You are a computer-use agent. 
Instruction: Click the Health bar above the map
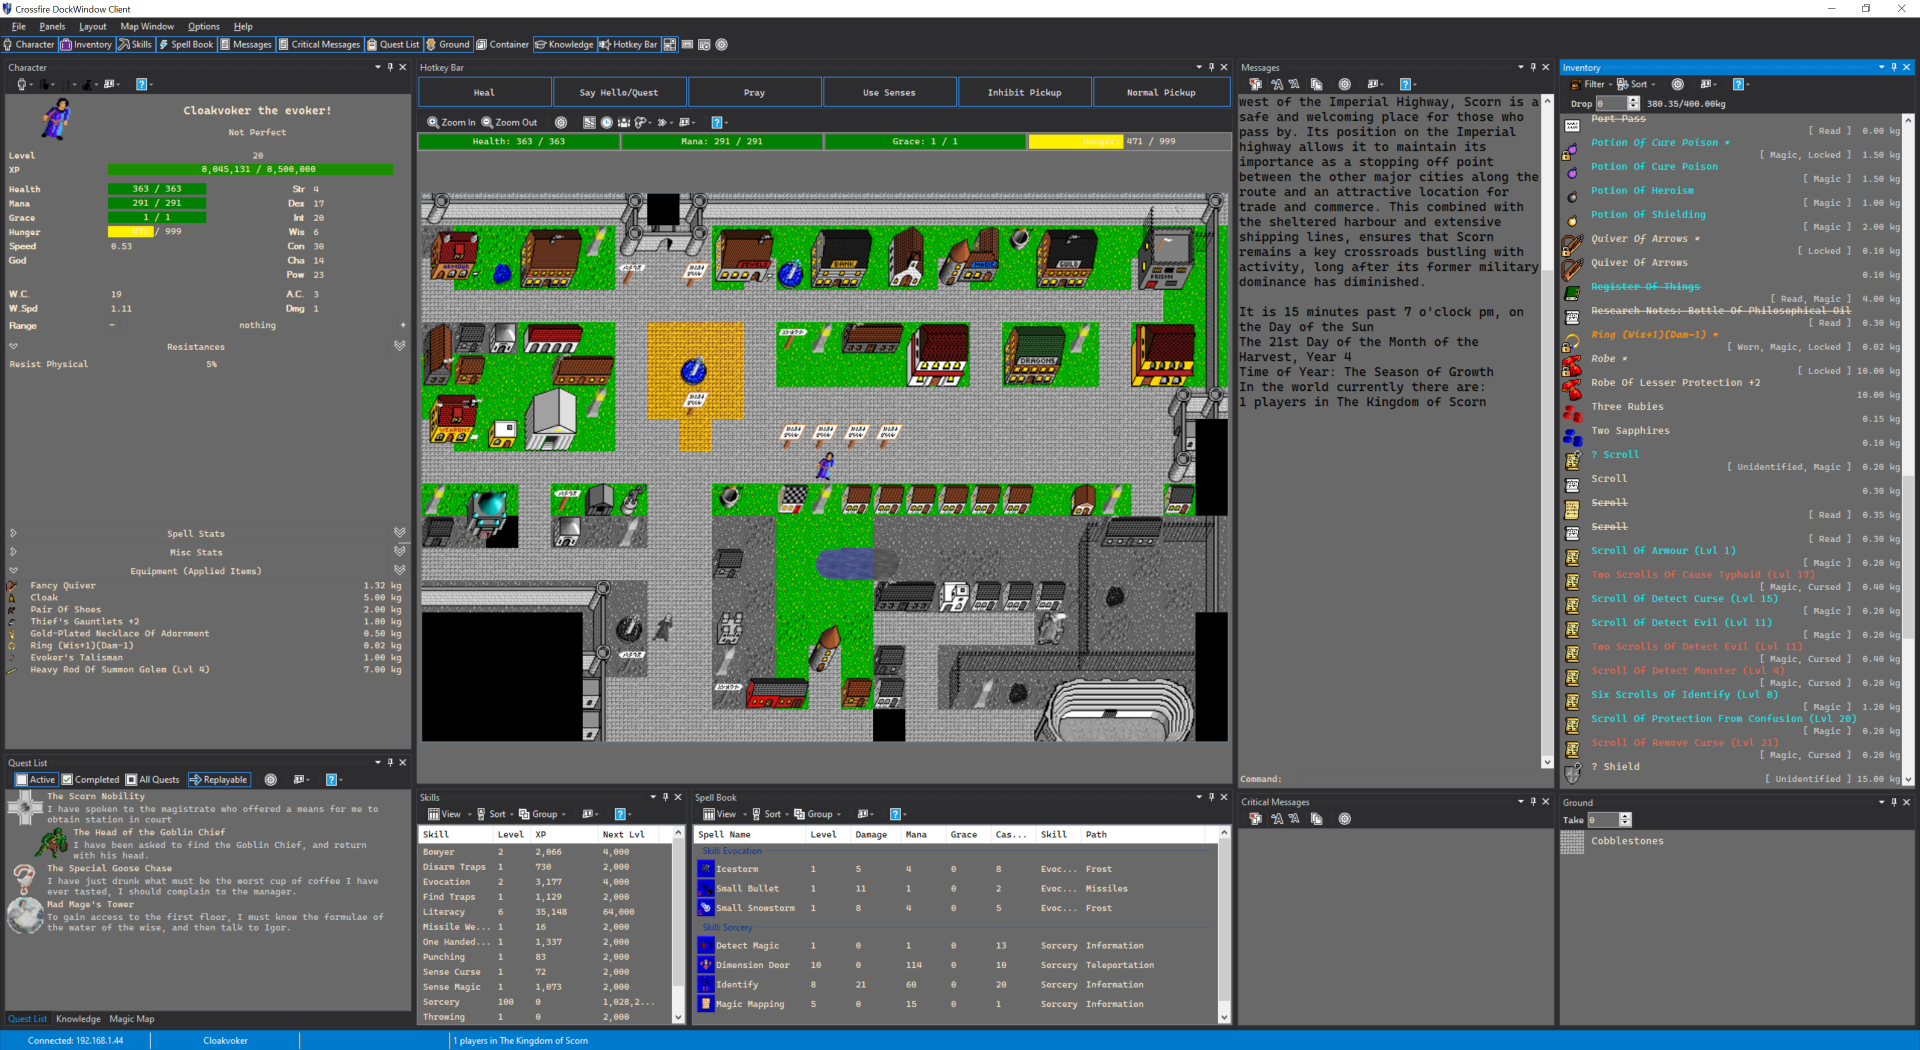519,141
